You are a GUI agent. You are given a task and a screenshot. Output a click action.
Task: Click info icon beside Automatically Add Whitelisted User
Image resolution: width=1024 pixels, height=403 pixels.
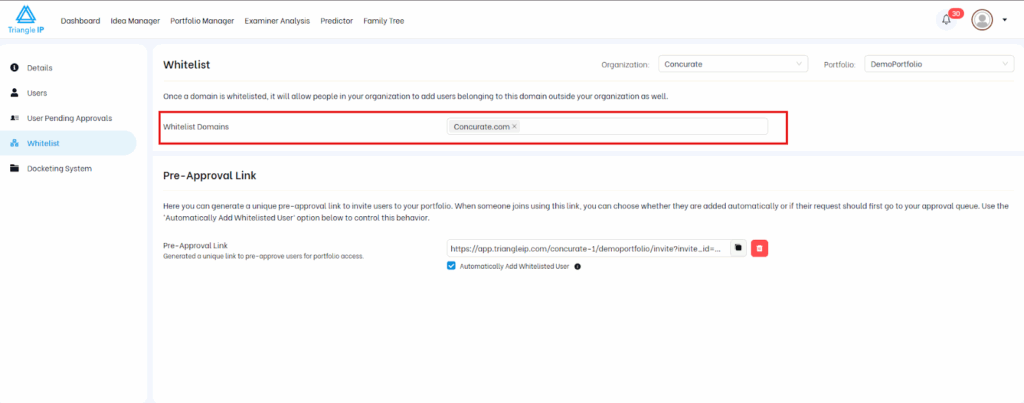coord(578,266)
